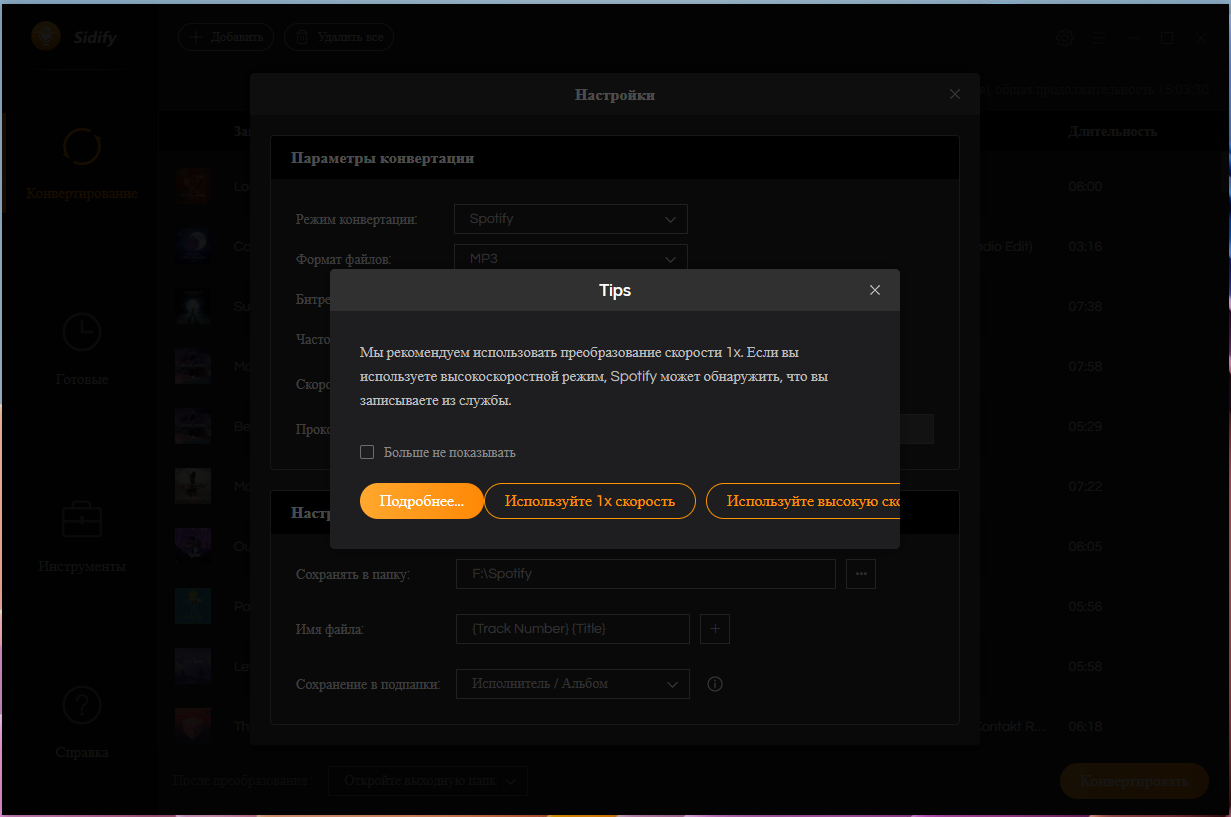Select album cover of the 05:56 track
The width and height of the screenshot is (1231, 817).
[193, 606]
